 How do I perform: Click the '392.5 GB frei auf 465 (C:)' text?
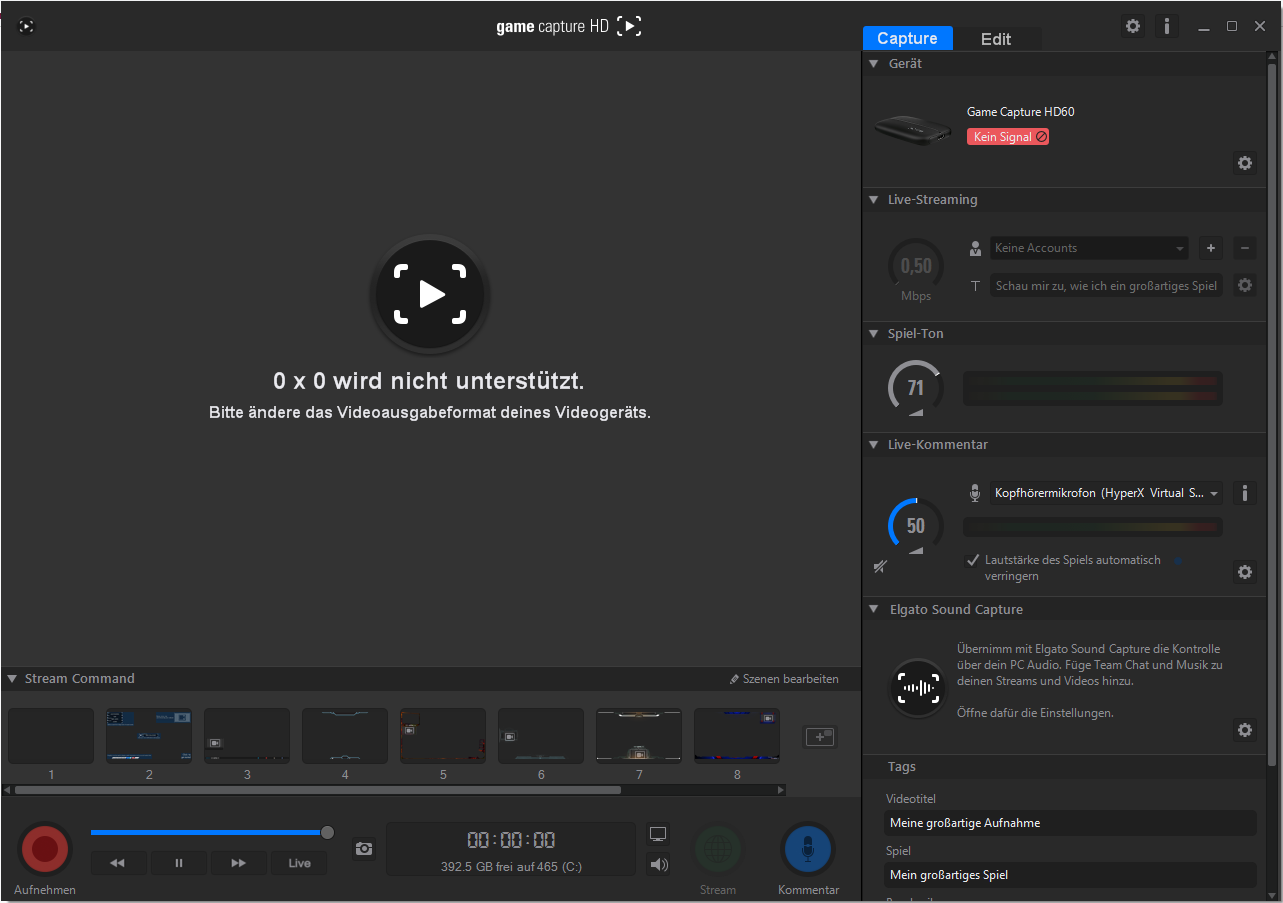click(x=511, y=867)
